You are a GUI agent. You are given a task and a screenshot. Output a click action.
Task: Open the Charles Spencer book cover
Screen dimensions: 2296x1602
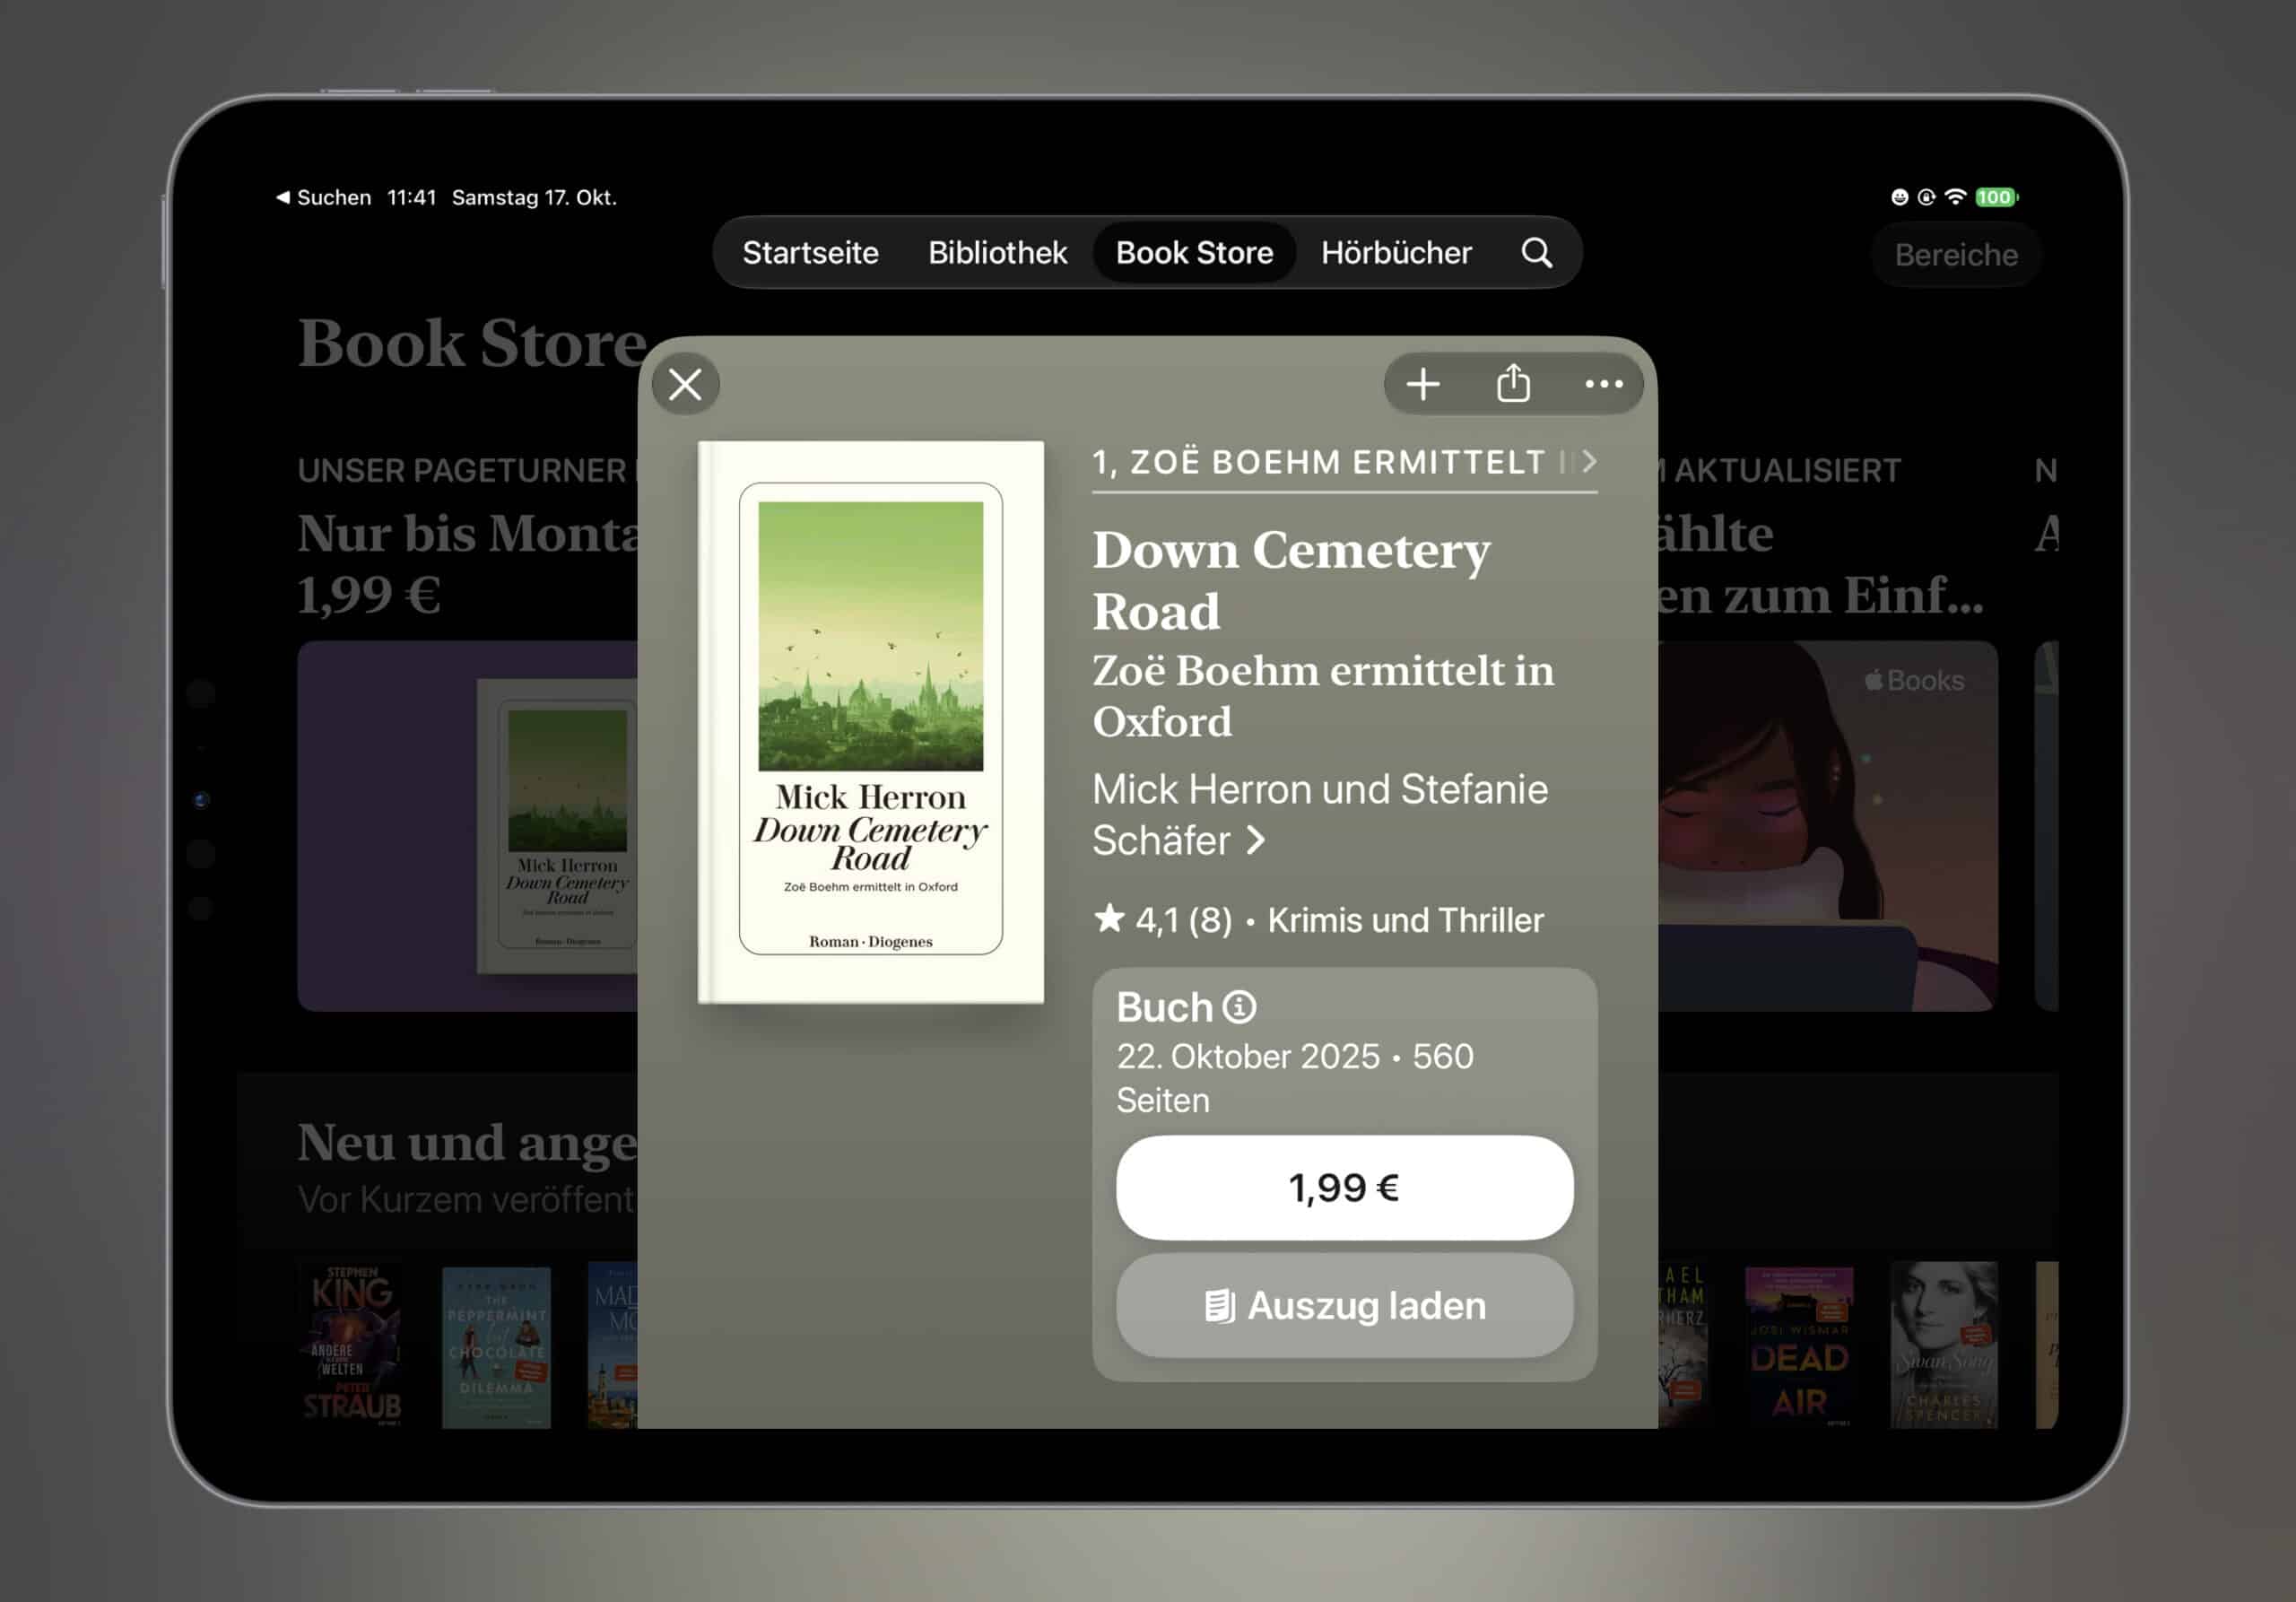(1943, 1345)
